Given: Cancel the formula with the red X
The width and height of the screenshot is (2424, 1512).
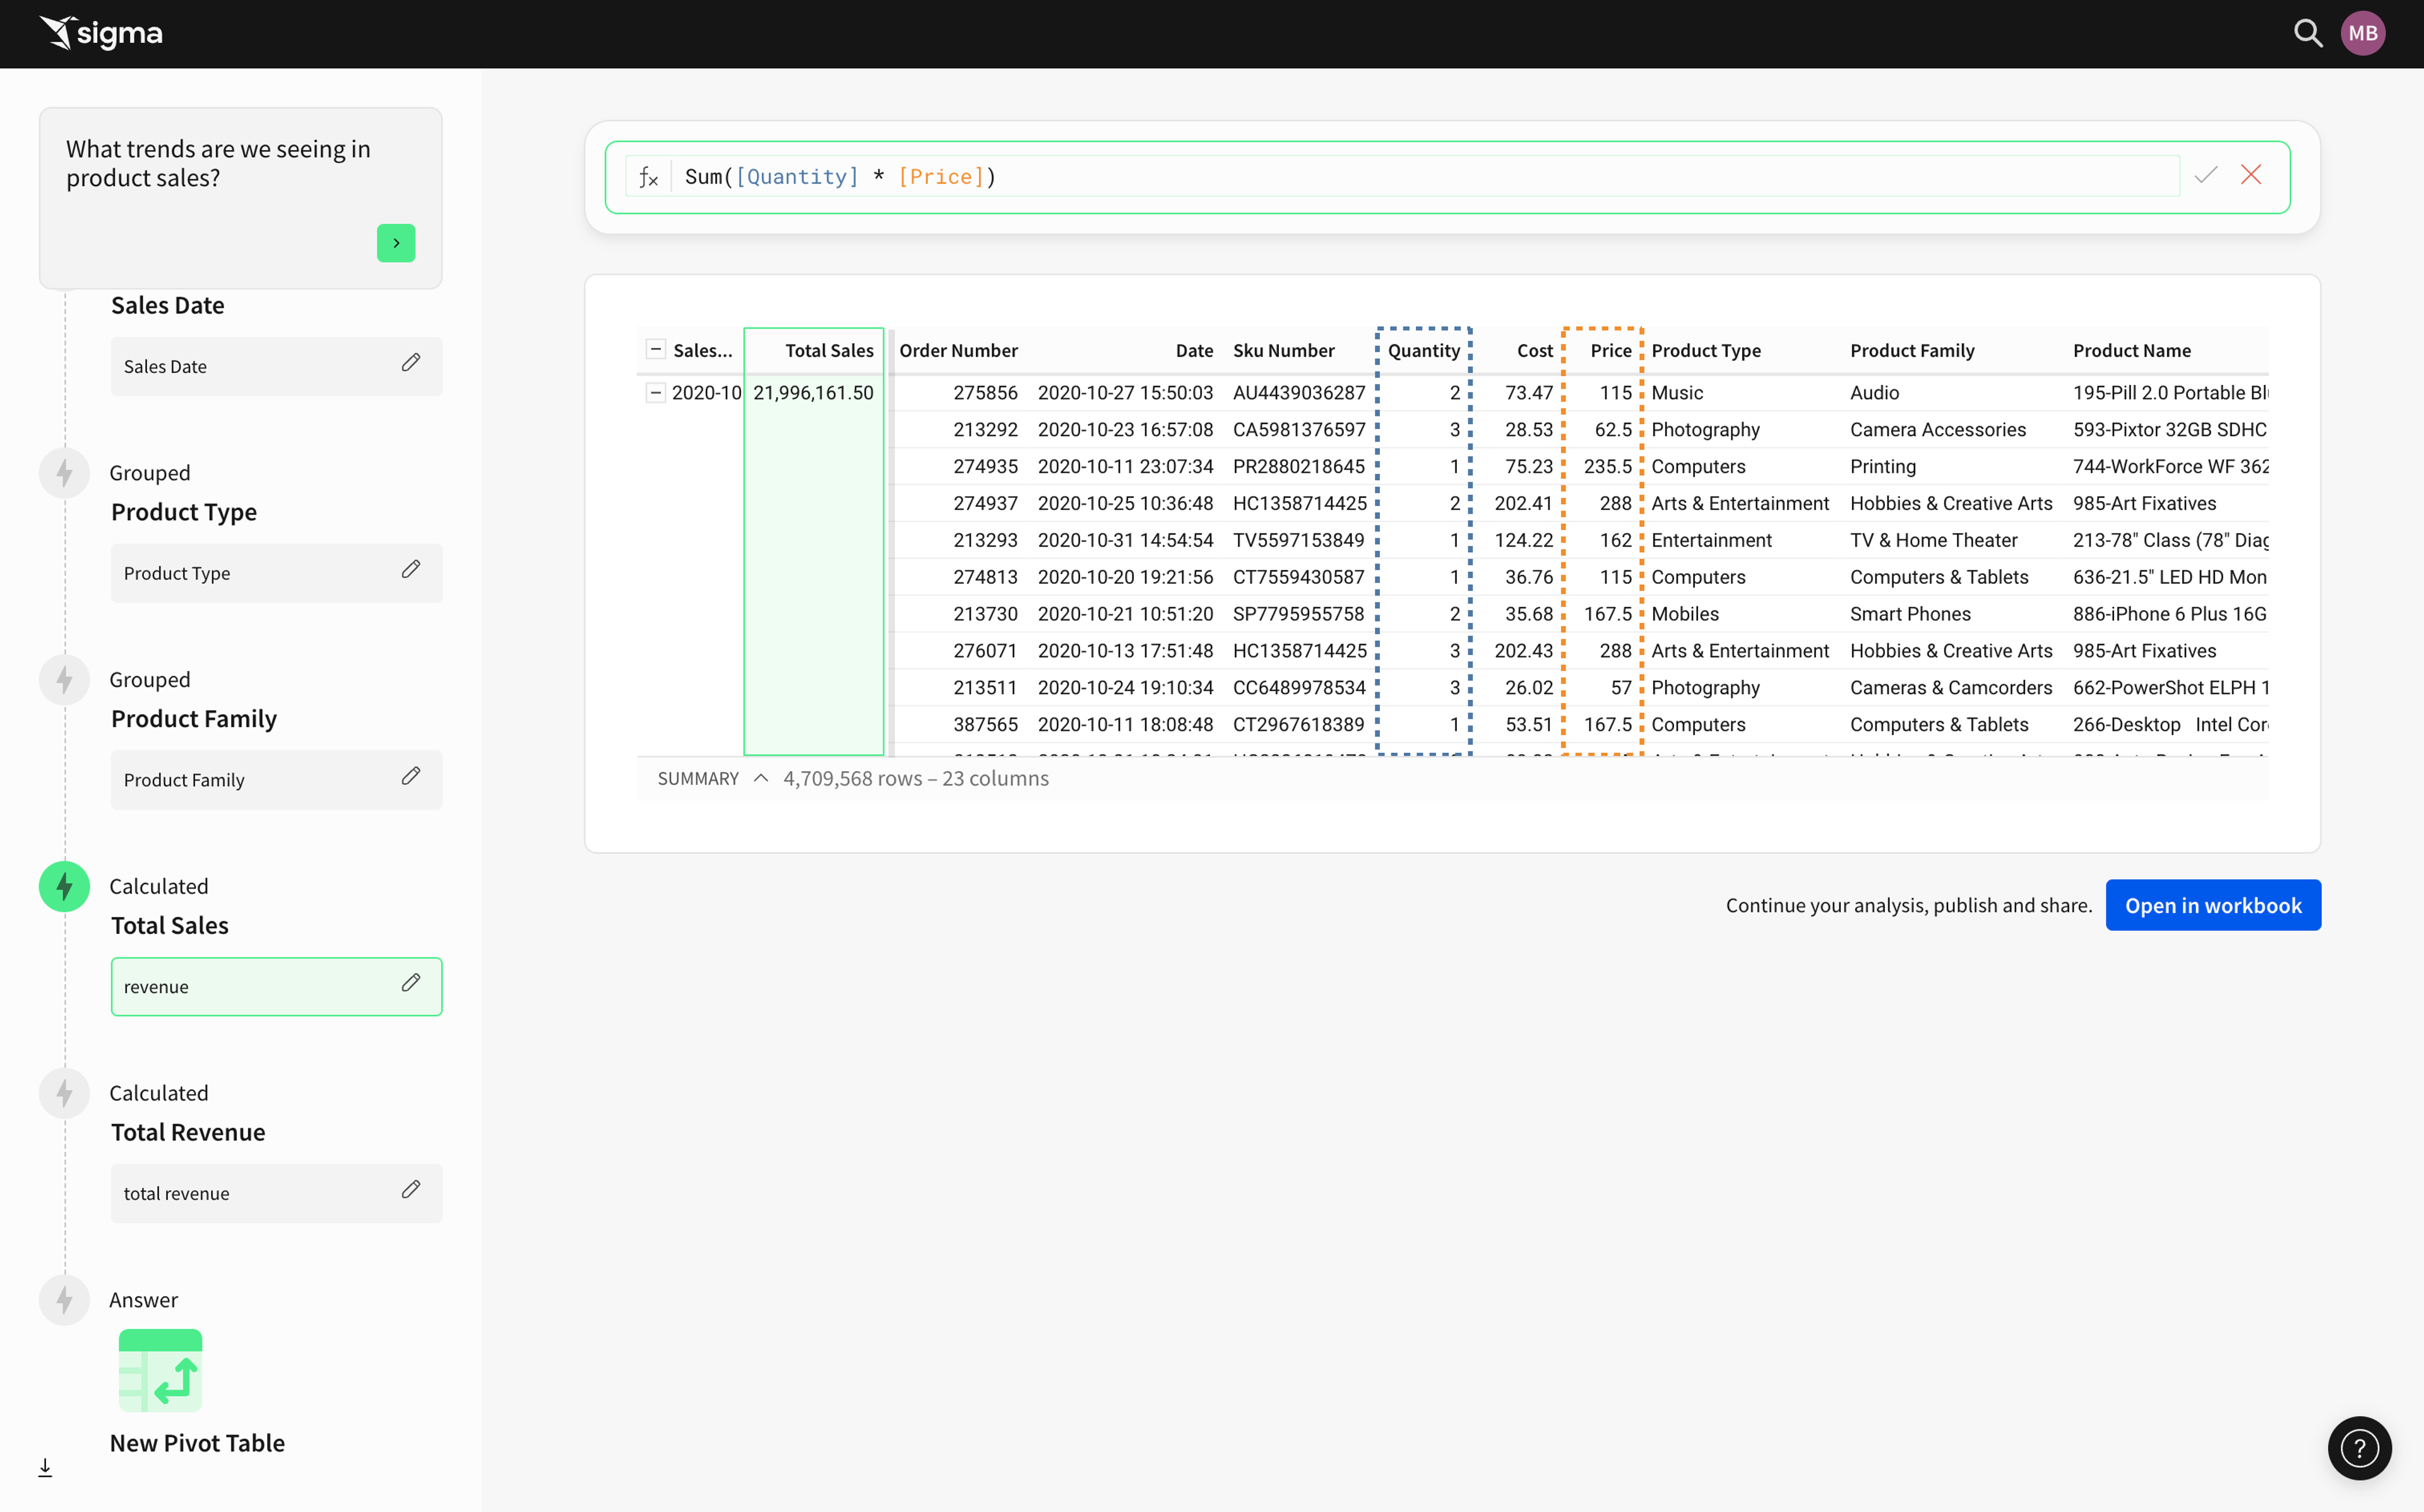Looking at the screenshot, I should pyautogui.click(x=2251, y=176).
